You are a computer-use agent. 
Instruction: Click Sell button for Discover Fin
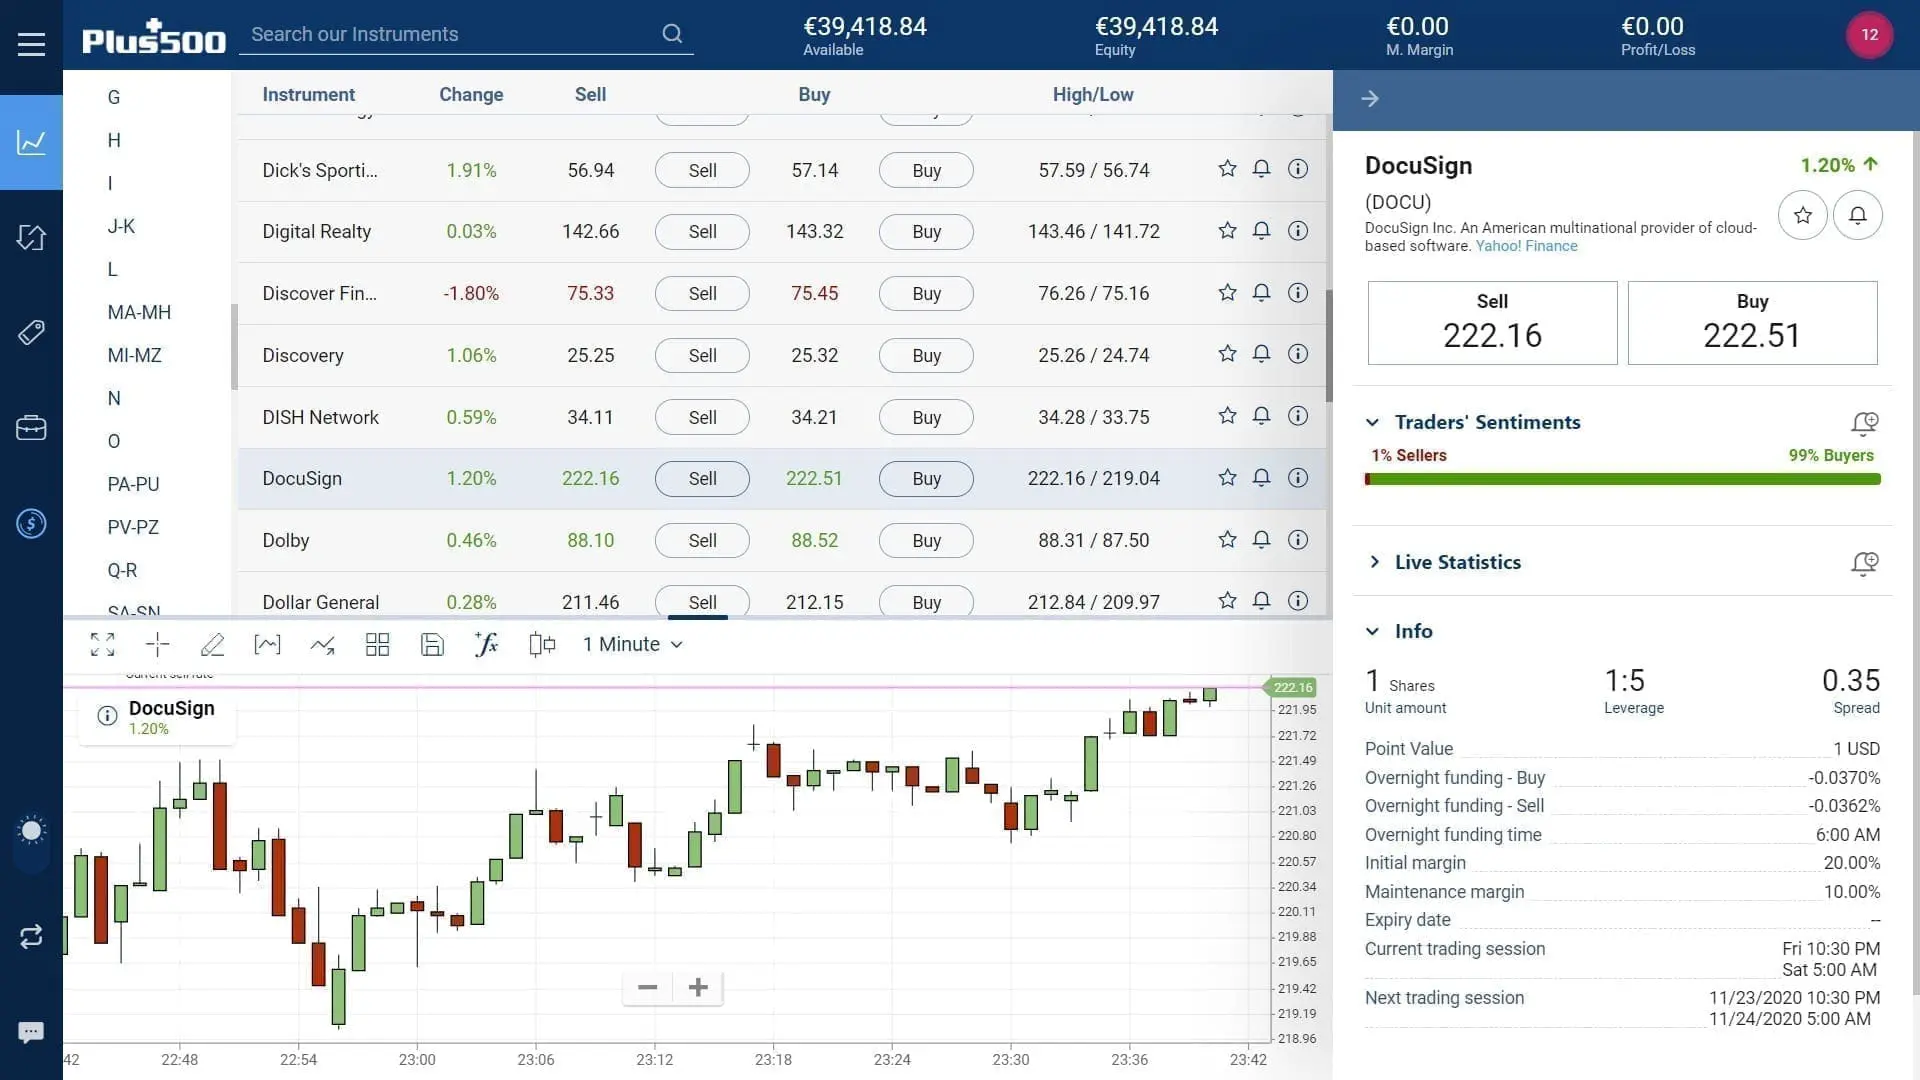(702, 293)
